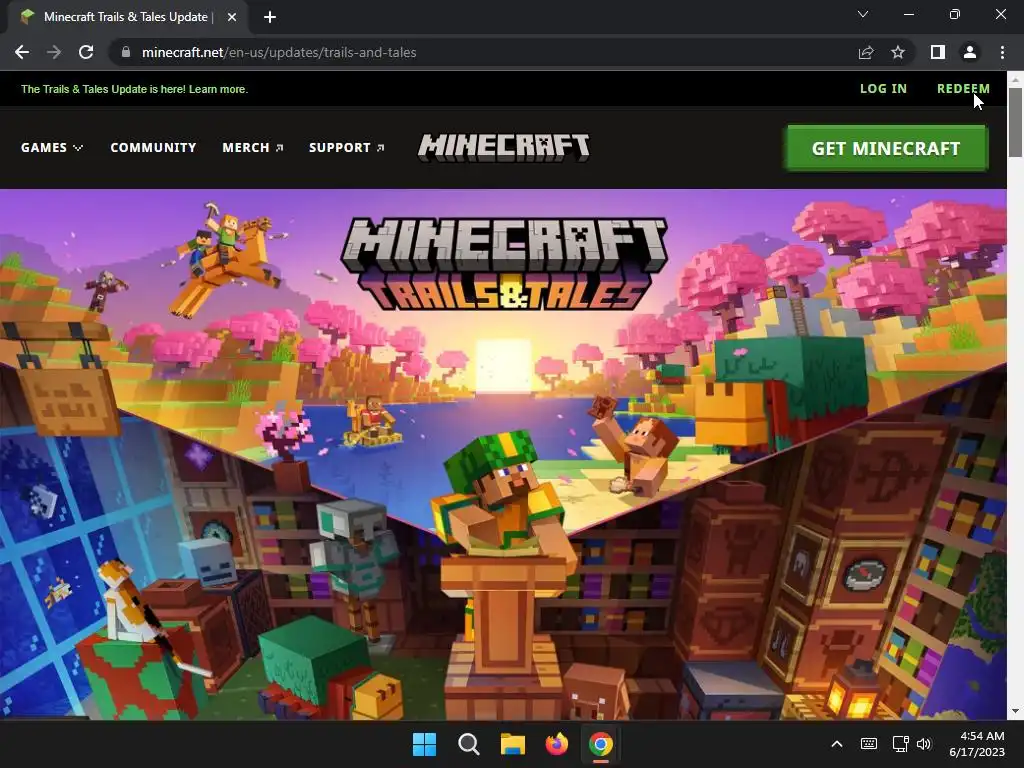The width and height of the screenshot is (1024, 768).
Task: Open Windows taskbar search
Action: (x=468, y=744)
